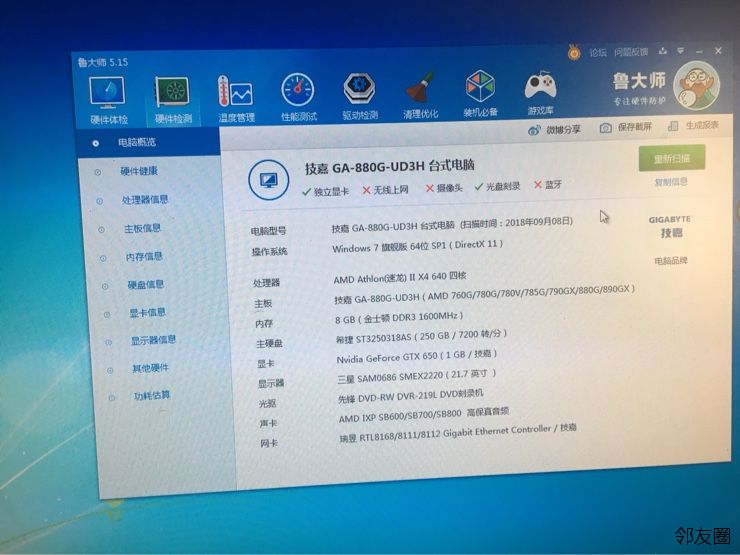Click Windows 7 旗舰版 64位 SP1 text
Viewport: 740px width, 555px height.
(x=418, y=246)
